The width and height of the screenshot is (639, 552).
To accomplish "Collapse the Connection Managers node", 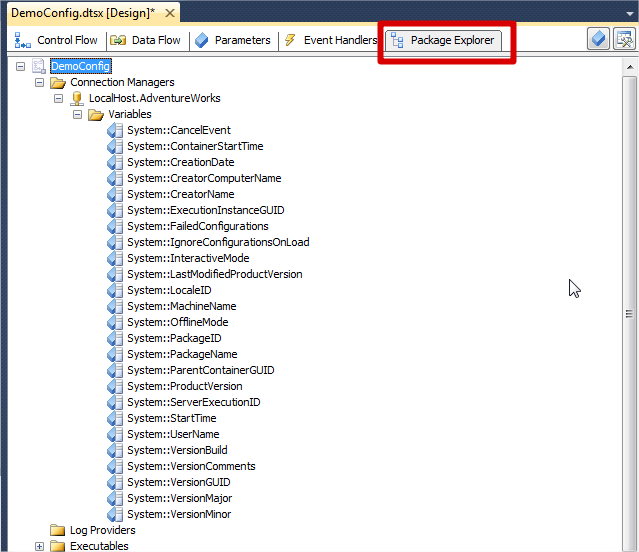I will 40,82.
